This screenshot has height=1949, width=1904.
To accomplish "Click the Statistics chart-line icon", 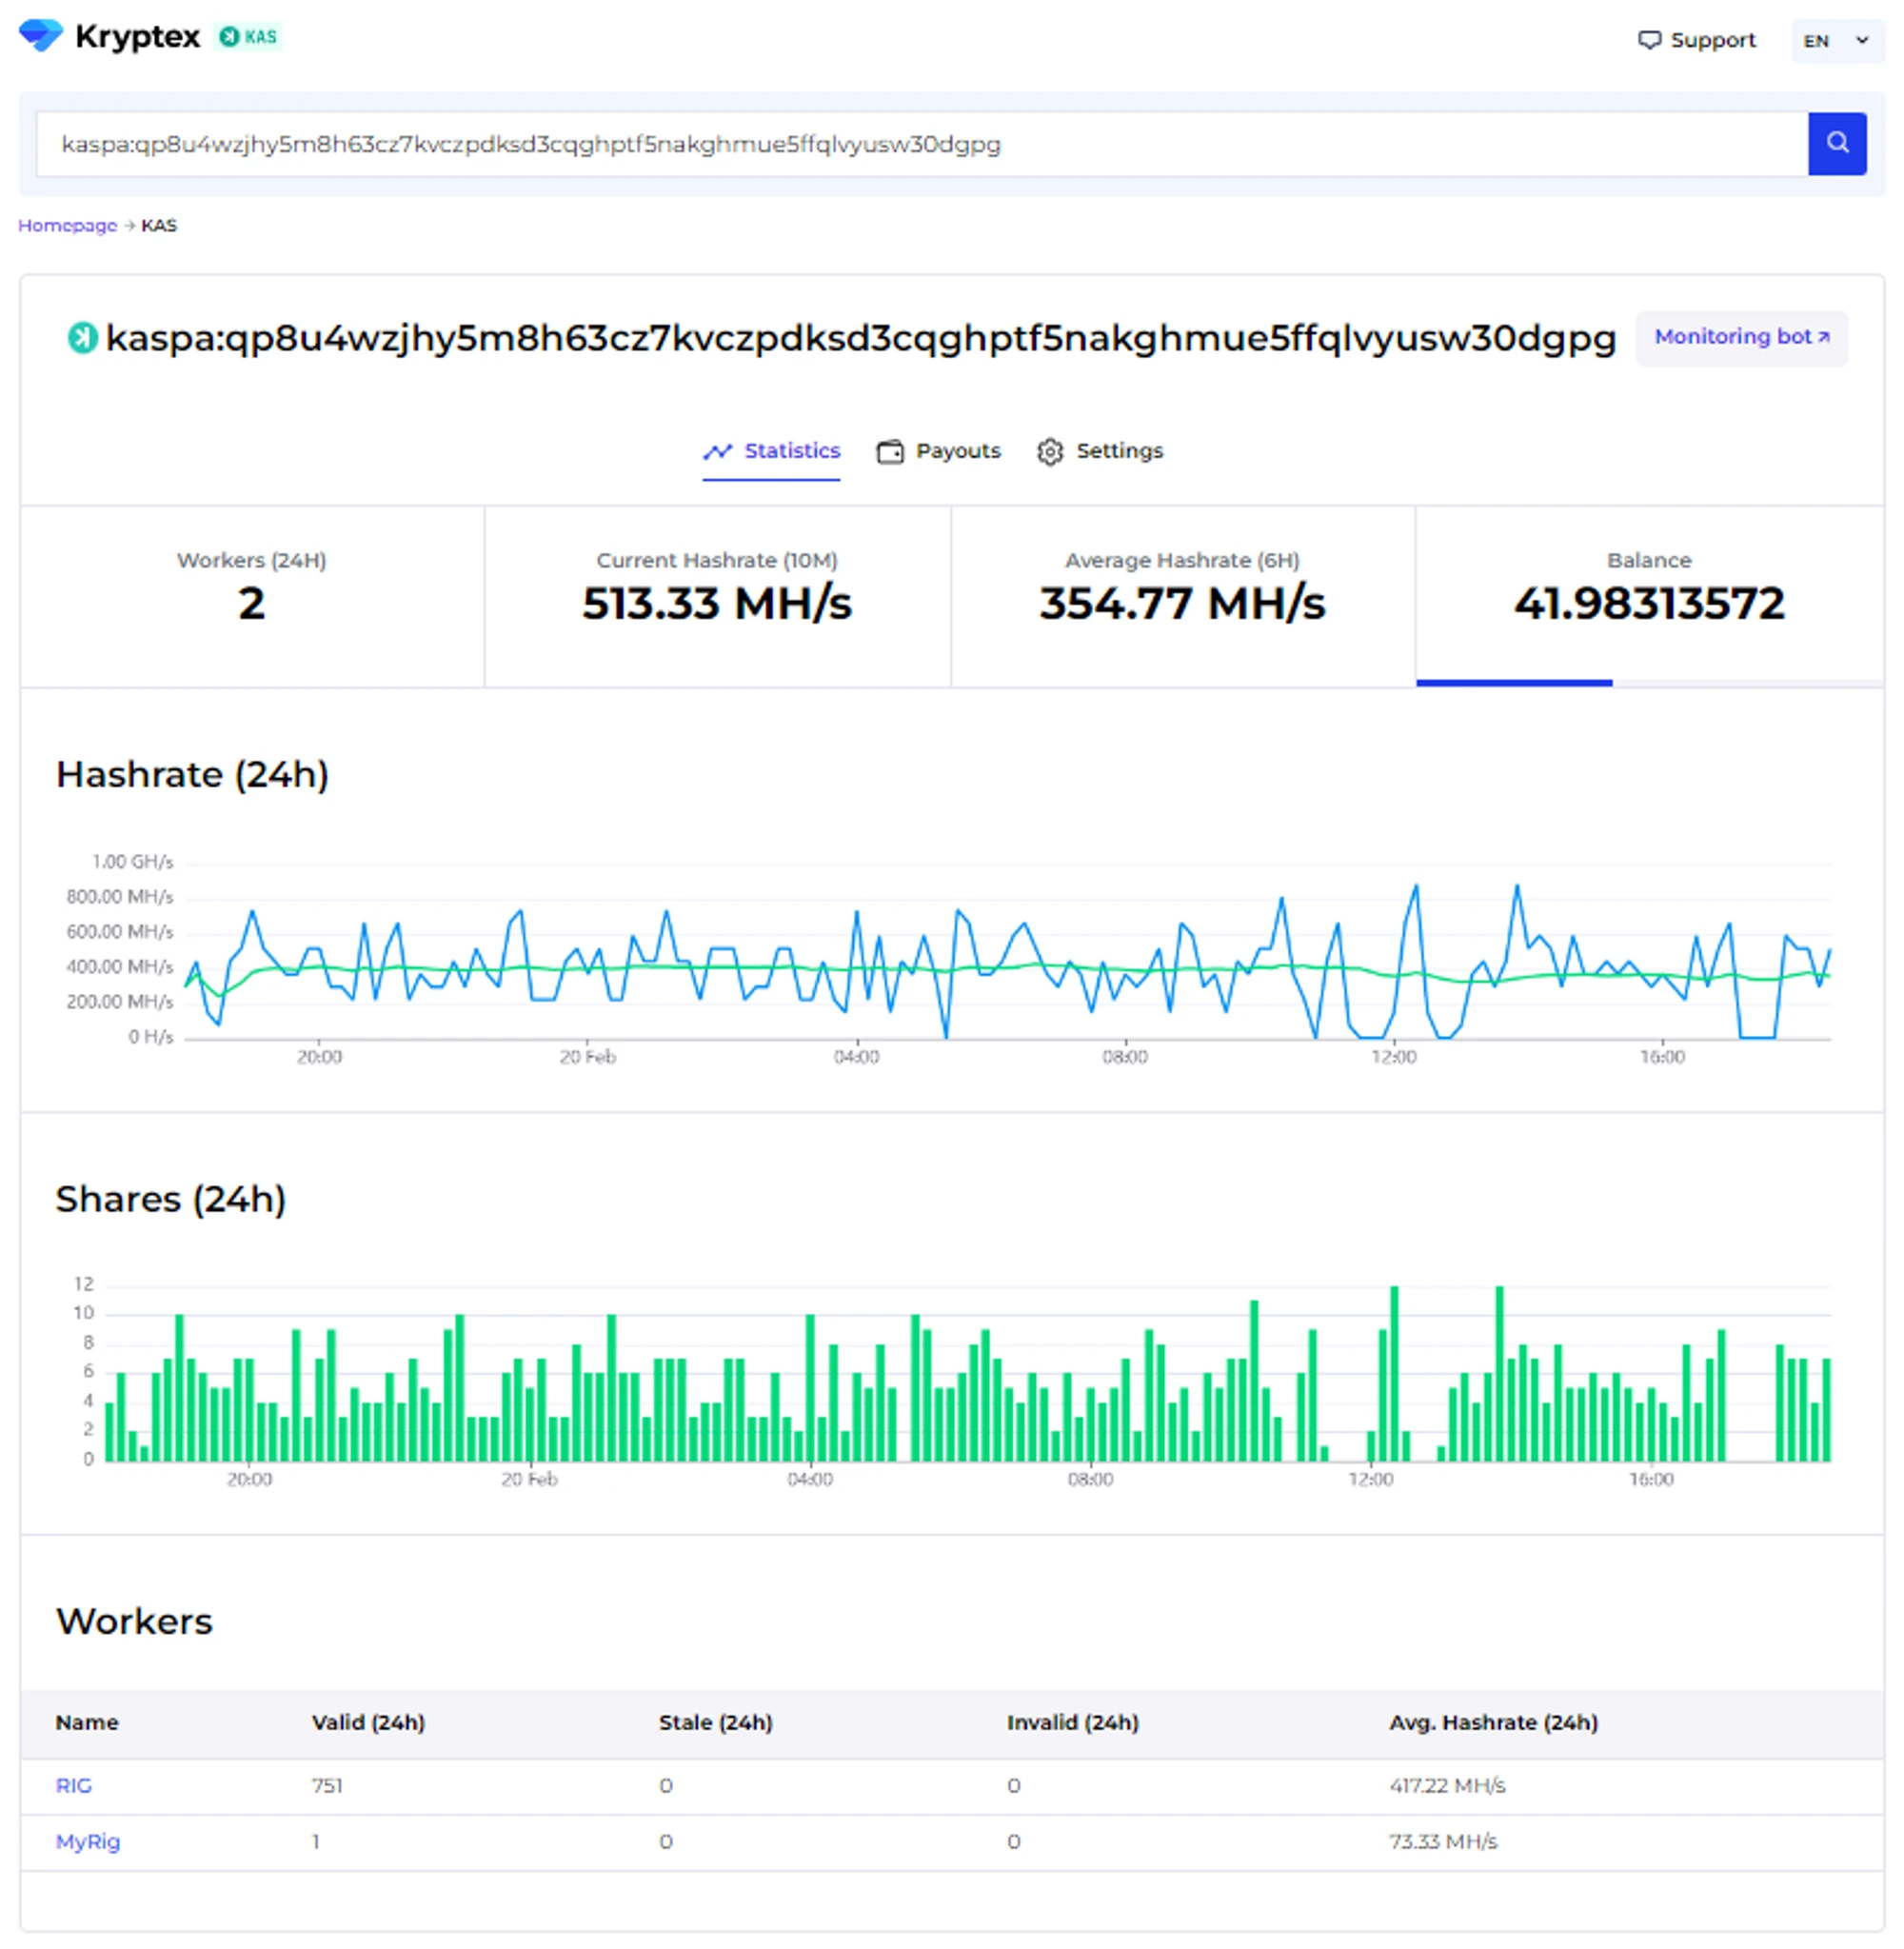I will coord(717,452).
